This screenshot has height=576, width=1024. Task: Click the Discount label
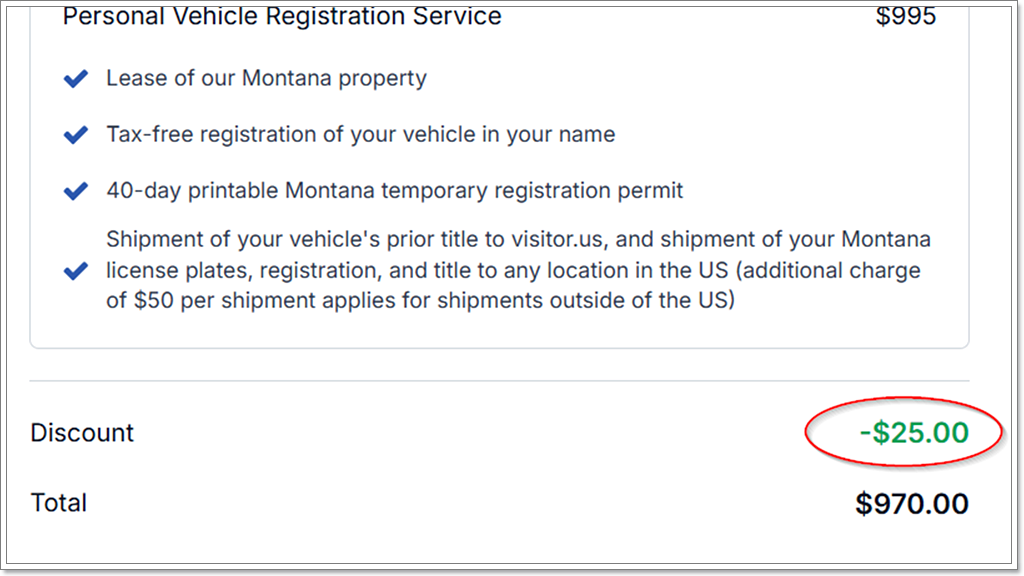(x=82, y=432)
